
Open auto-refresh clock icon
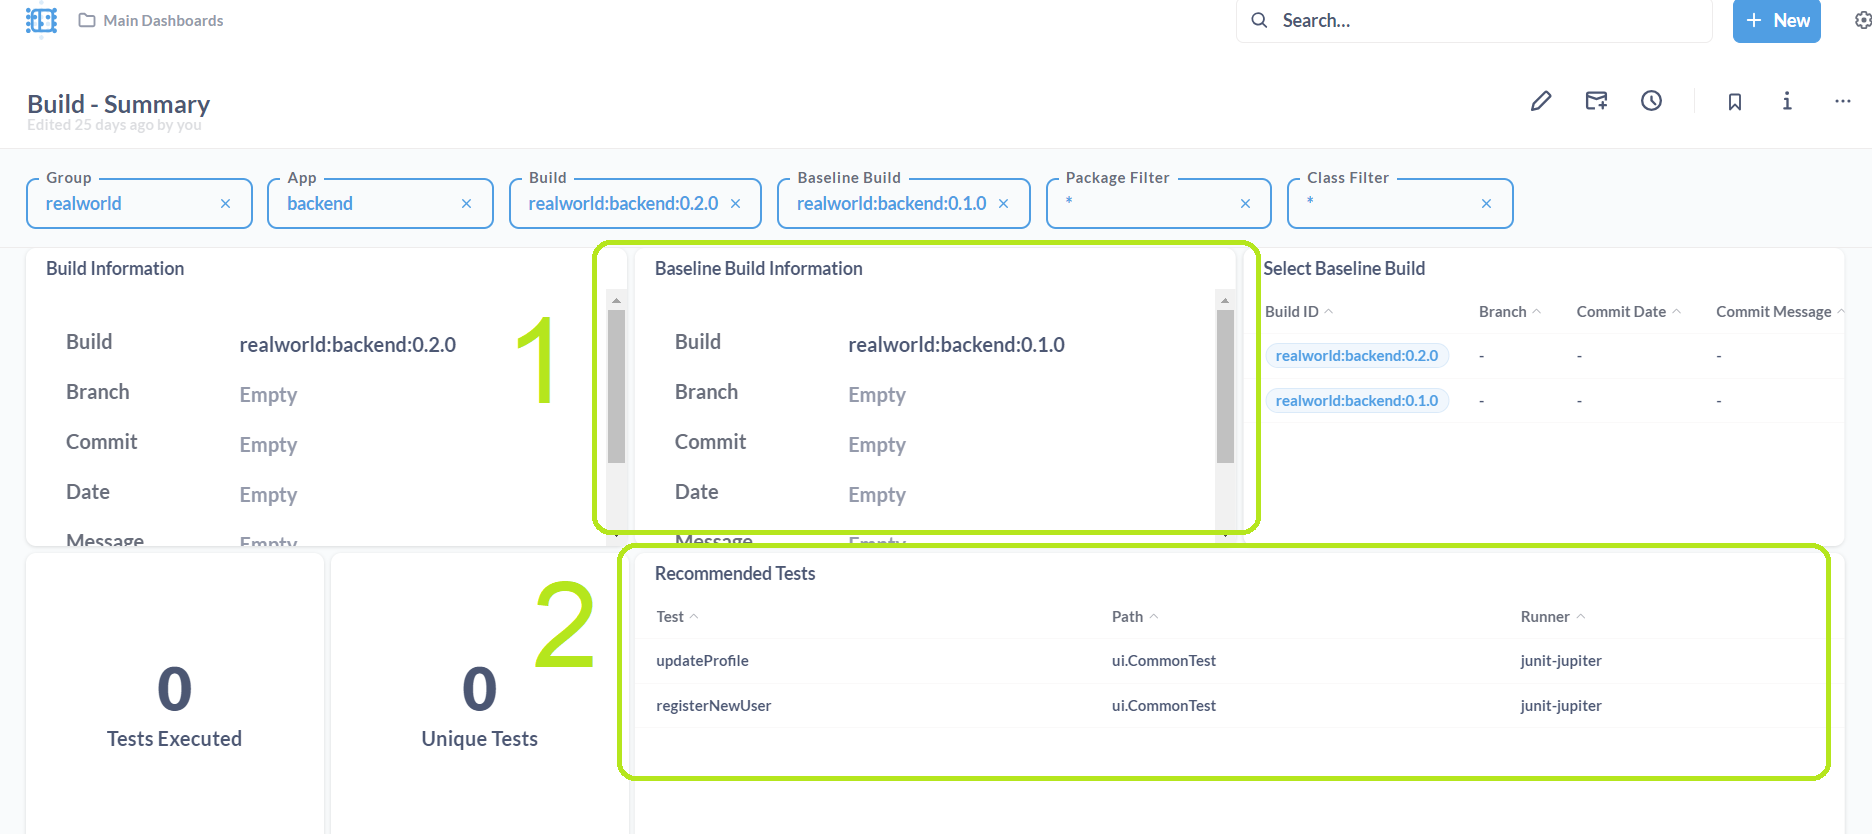(x=1651, y=101)
